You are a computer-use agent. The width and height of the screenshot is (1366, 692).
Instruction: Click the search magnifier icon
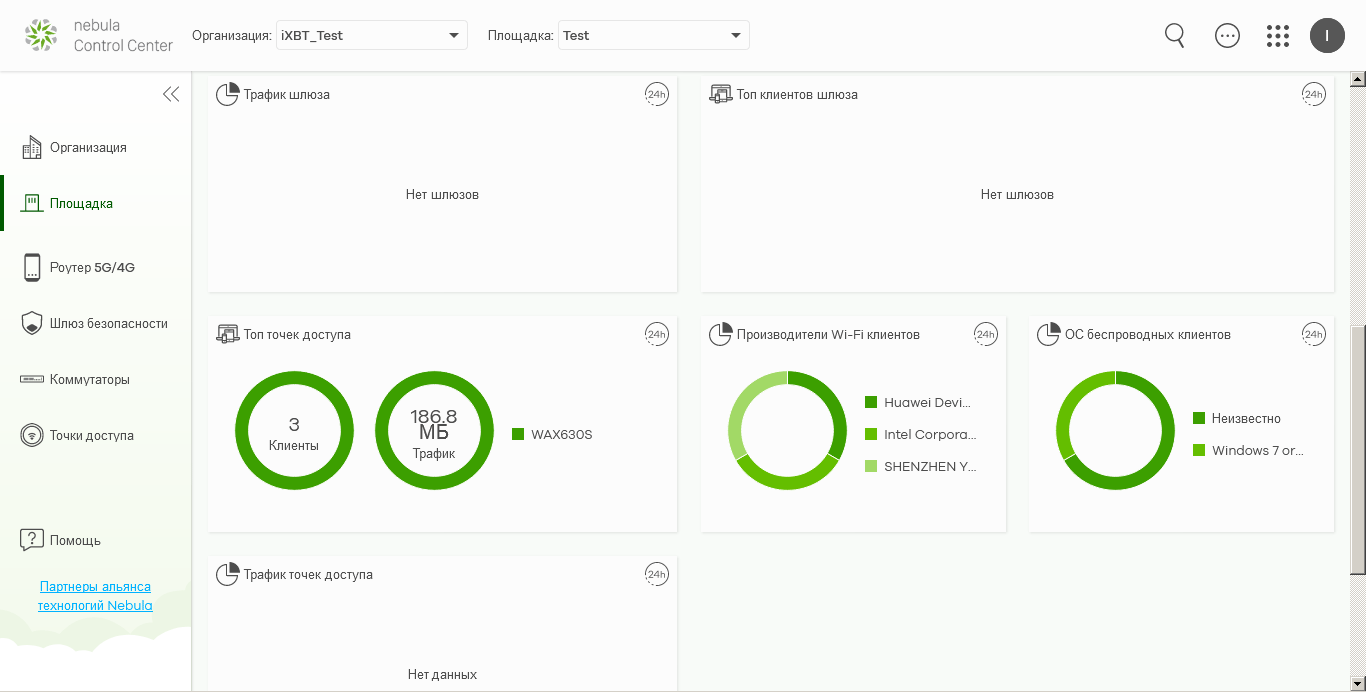click(x=1175, y=36)
